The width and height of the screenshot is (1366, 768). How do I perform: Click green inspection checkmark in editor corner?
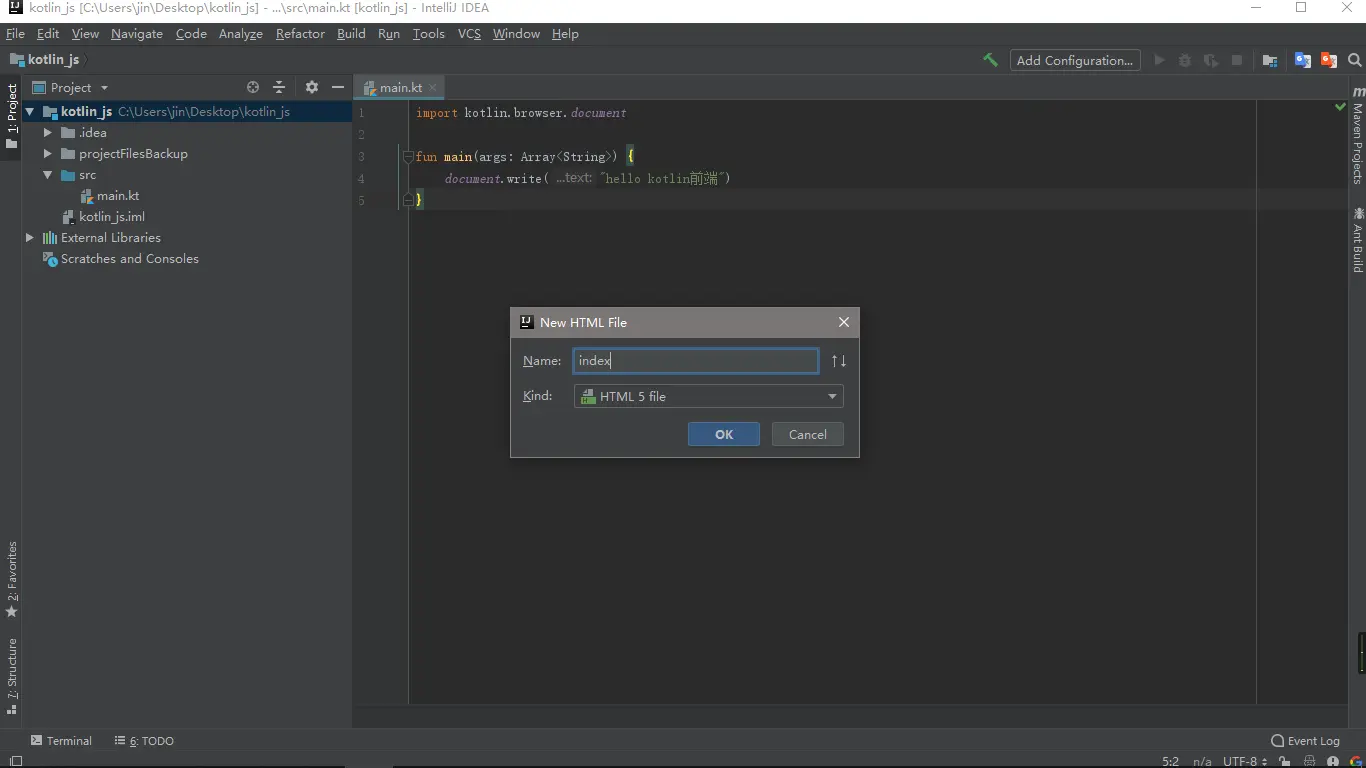pyautogui.click(x=1340, y=106)
